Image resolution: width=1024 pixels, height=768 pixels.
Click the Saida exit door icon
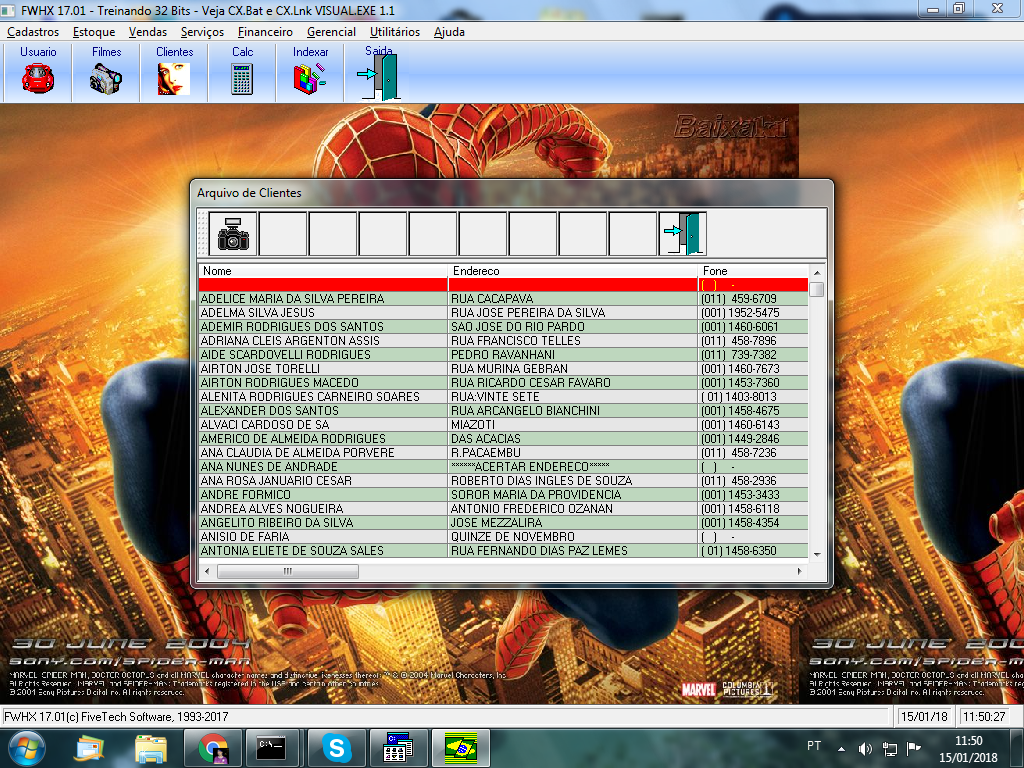coord(378,77)
